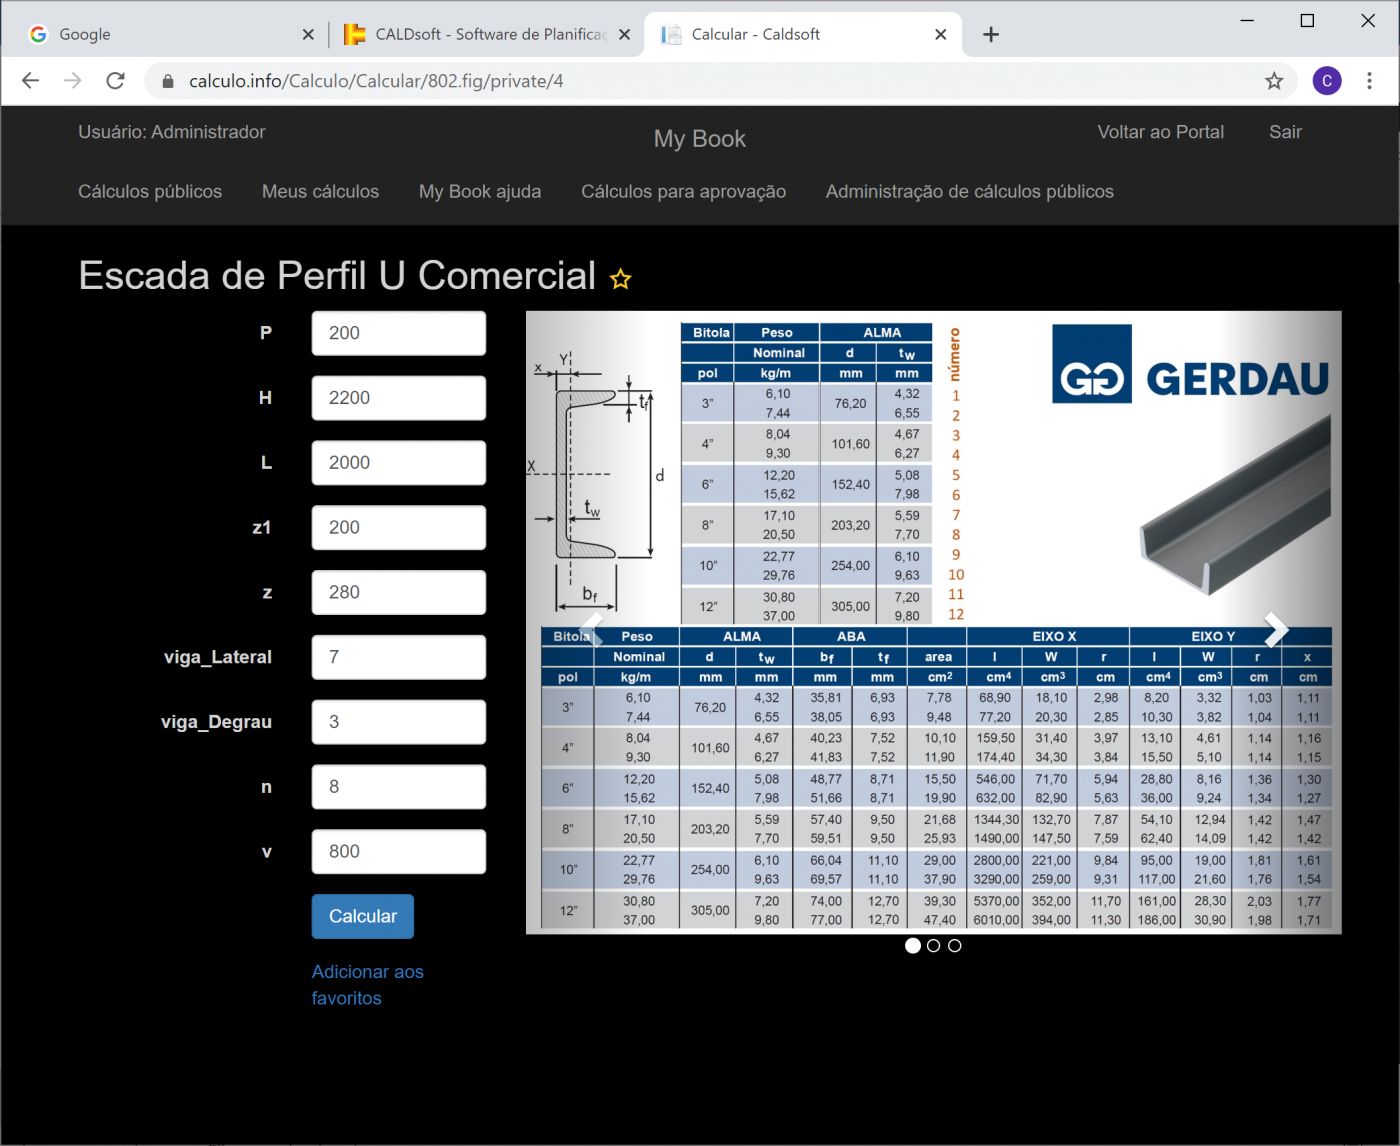Reload the page with the refresh icon

[x=116, y=81]
